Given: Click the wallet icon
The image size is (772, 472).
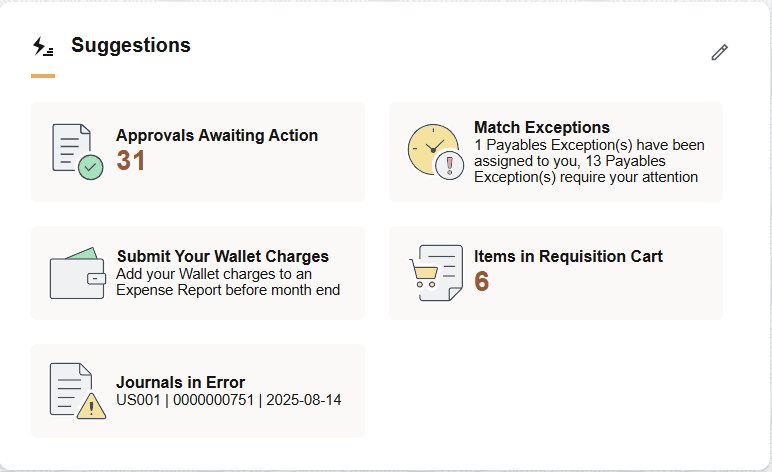Looking at the screenshot, I should pyautogui.click(x=77, y=273).
